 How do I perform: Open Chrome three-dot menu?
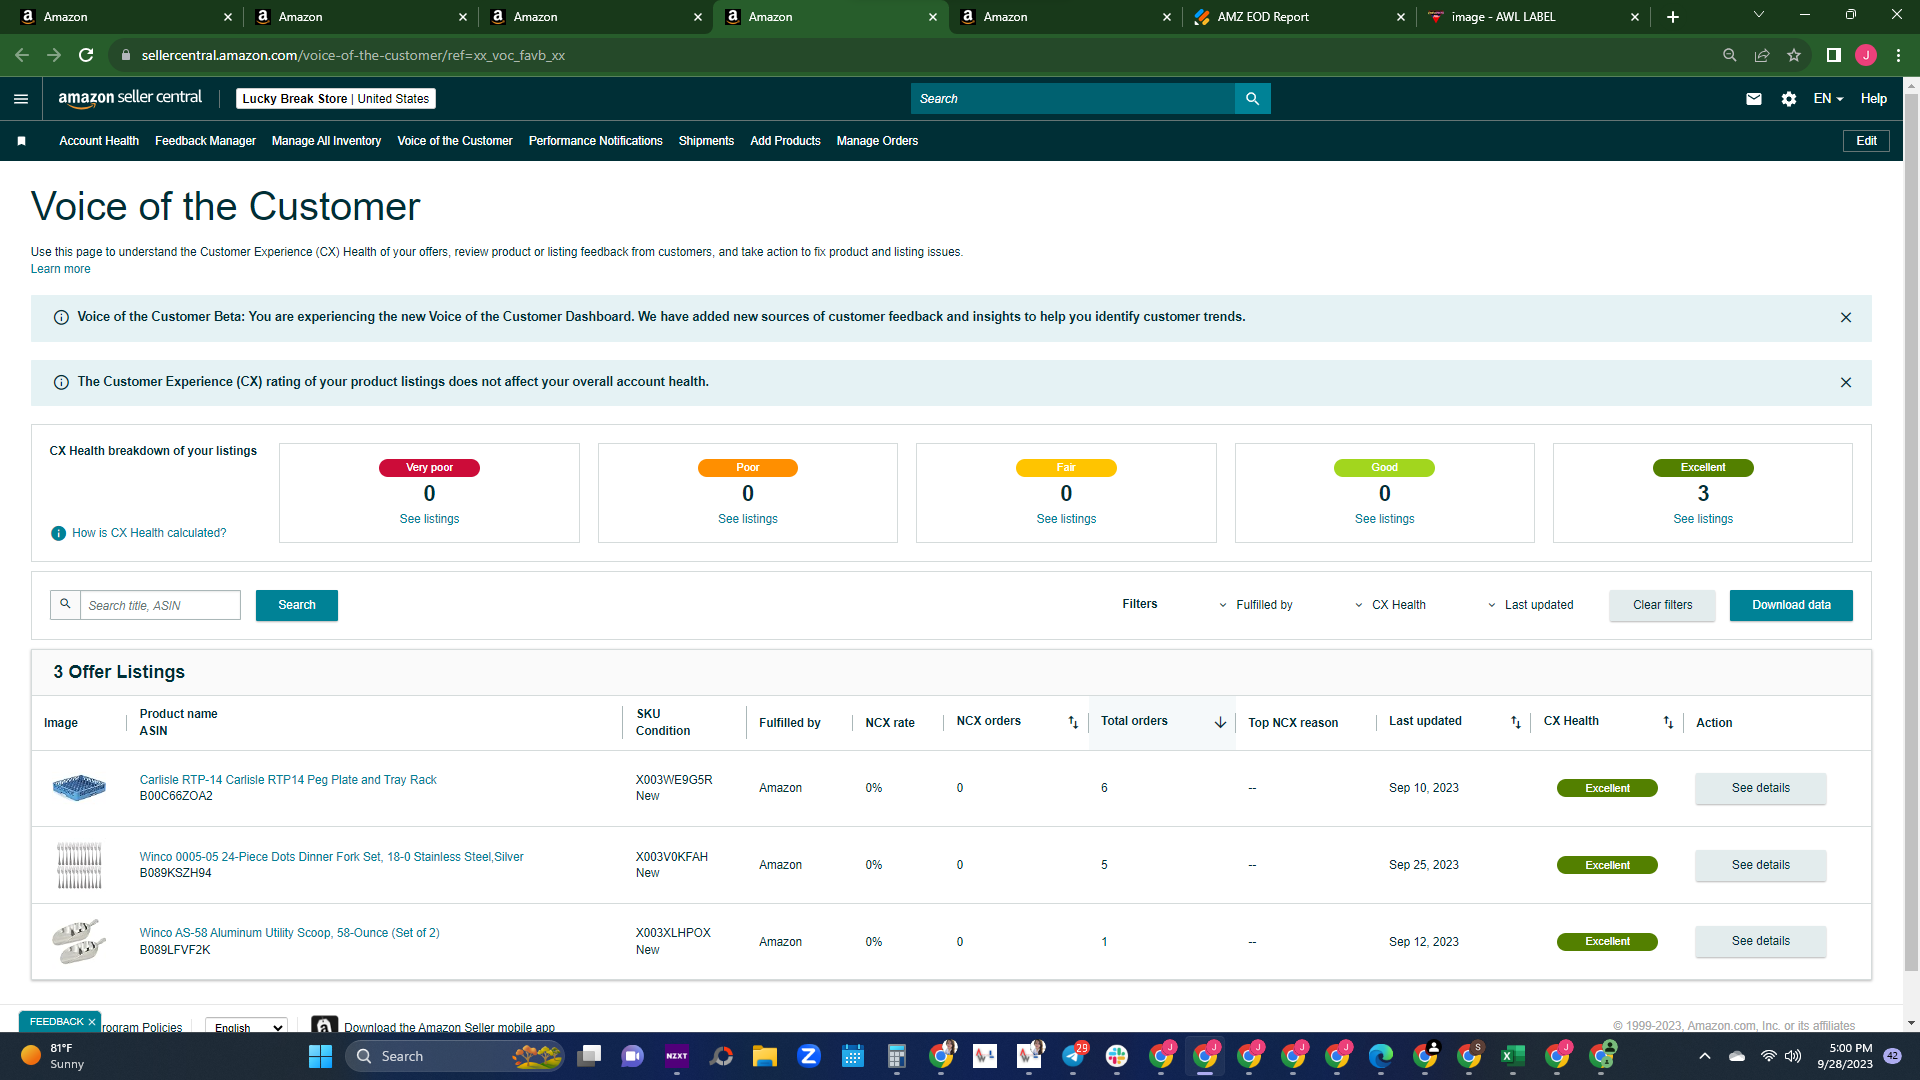tap(1898, 55)
